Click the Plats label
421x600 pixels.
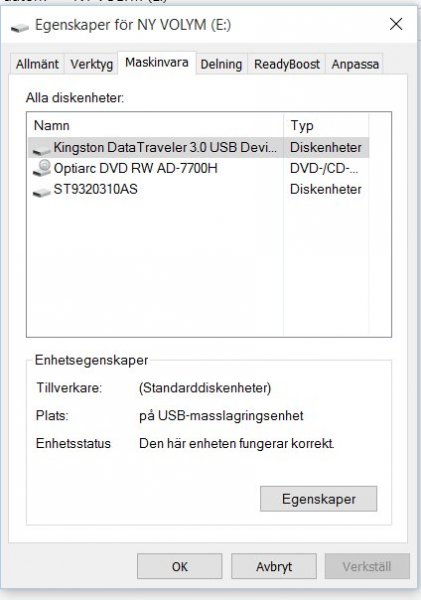(x=52, y=416)
